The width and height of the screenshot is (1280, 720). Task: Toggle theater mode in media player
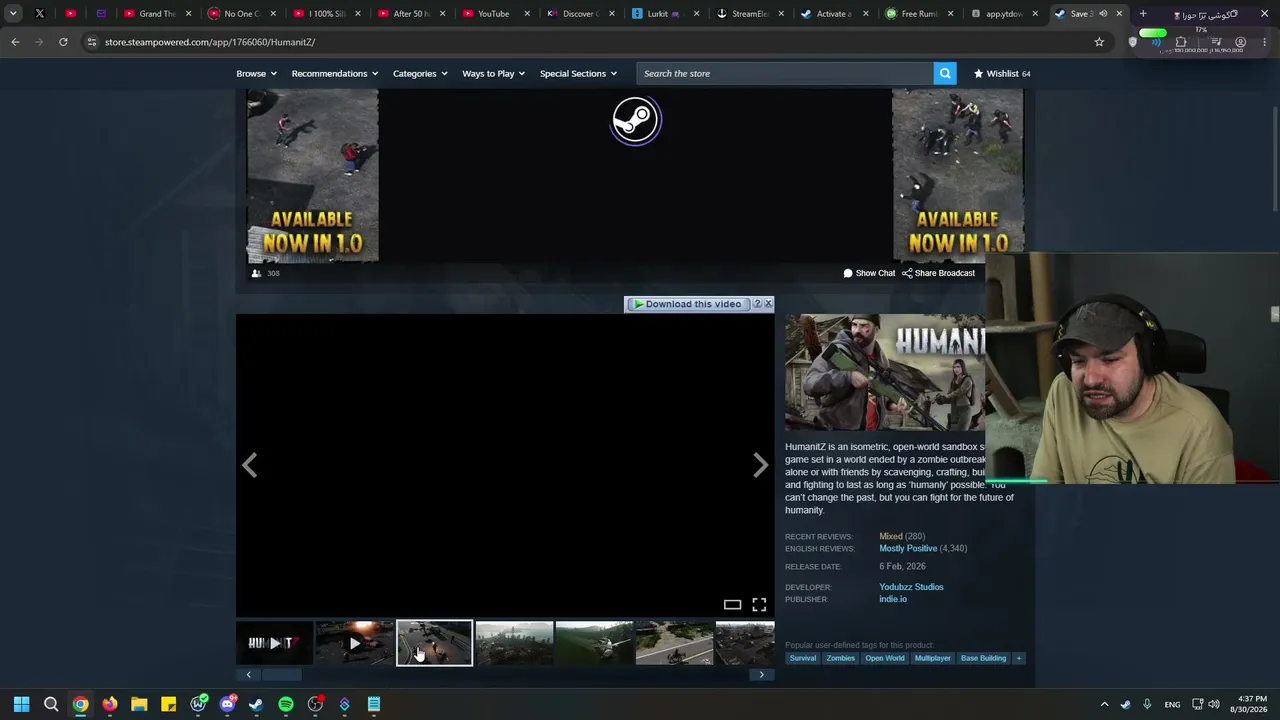732,604
